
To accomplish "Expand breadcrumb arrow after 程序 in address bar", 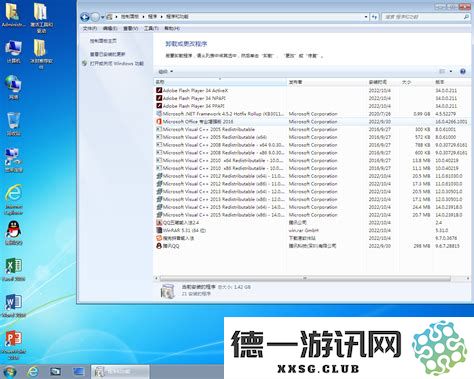I will (161, 17).
